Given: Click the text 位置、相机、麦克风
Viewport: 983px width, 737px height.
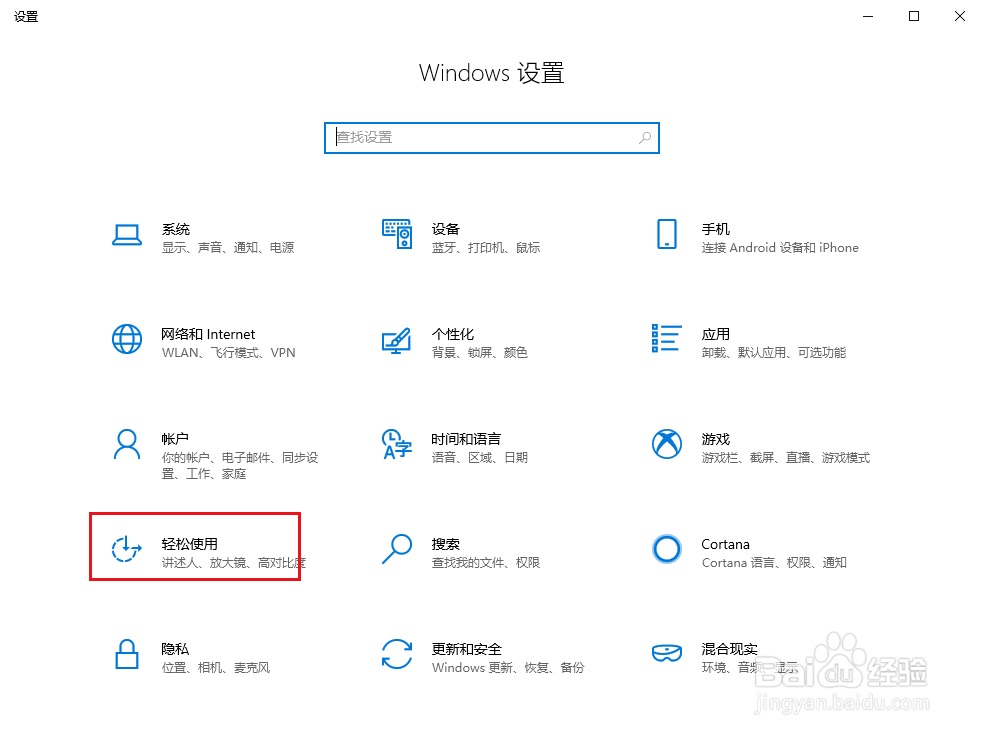Looking at the screenshot, I should pos(216,667).
